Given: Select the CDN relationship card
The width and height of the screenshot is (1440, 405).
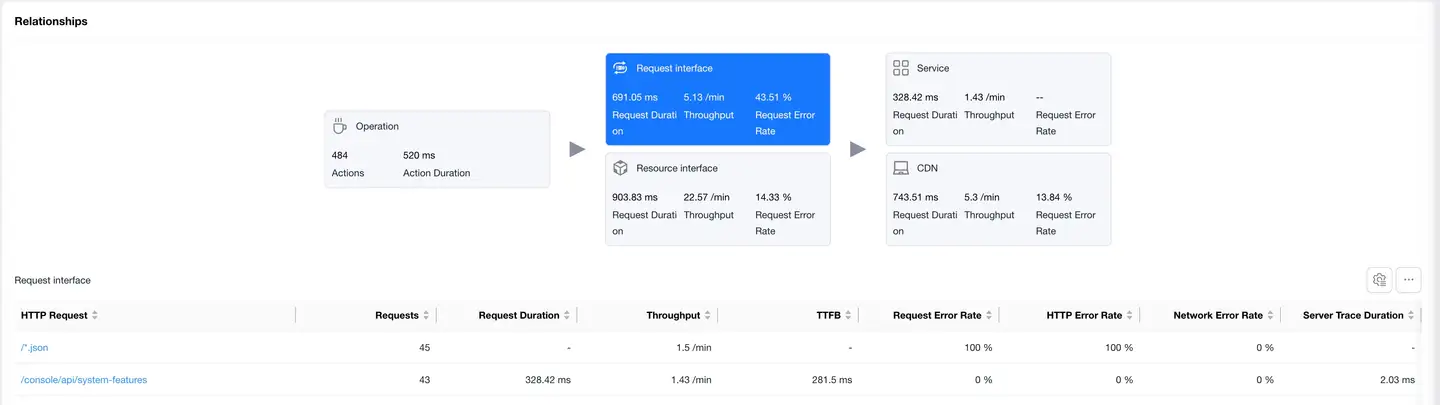Looking at the screenshot, I should (998, 199).
